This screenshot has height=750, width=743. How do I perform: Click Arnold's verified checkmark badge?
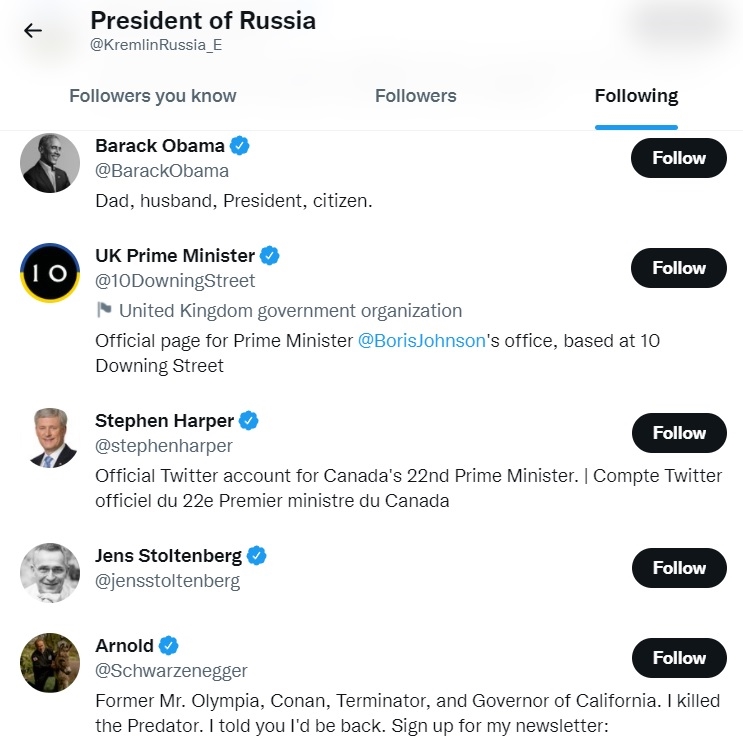pos(169,646)
